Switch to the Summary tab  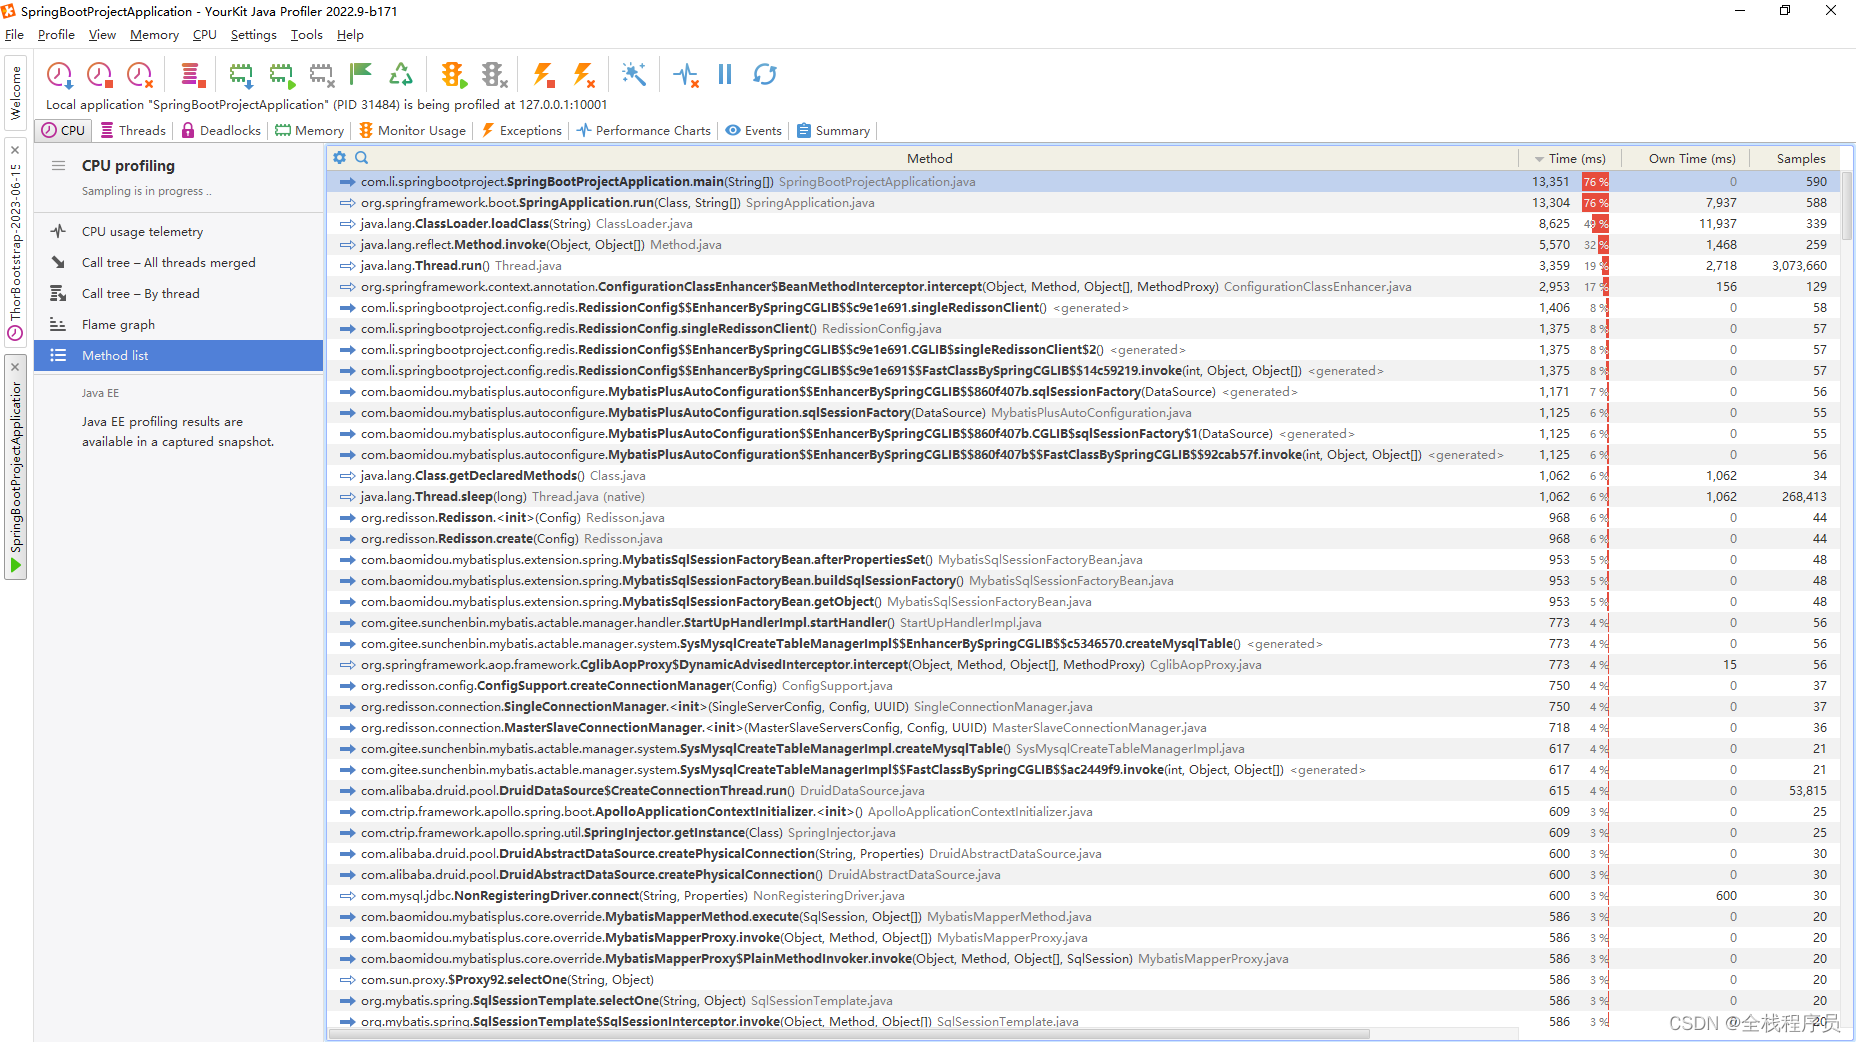(x=833, y=131)
